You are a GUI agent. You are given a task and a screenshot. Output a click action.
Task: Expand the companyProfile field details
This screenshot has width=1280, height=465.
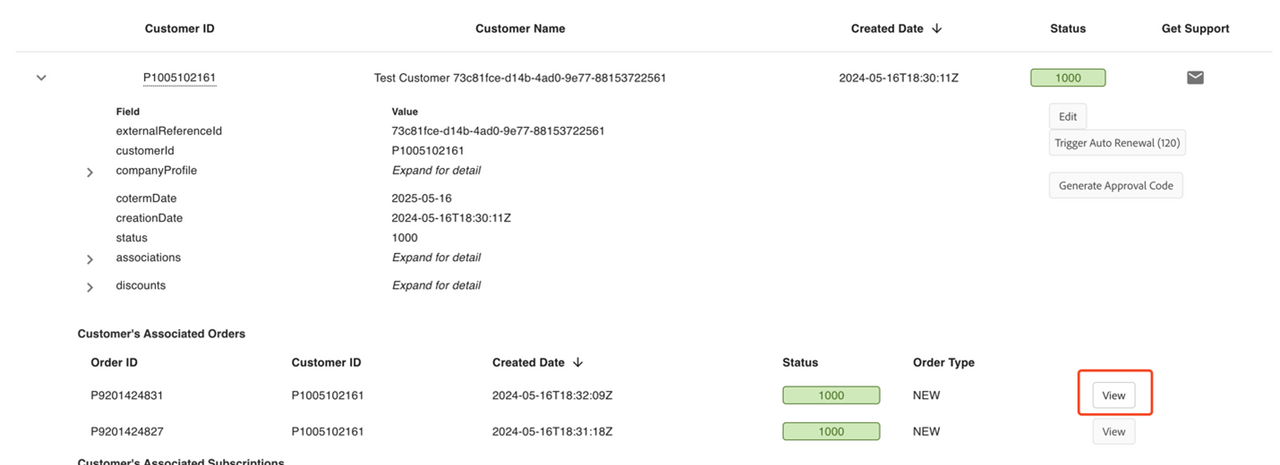[x=90, y=172]
